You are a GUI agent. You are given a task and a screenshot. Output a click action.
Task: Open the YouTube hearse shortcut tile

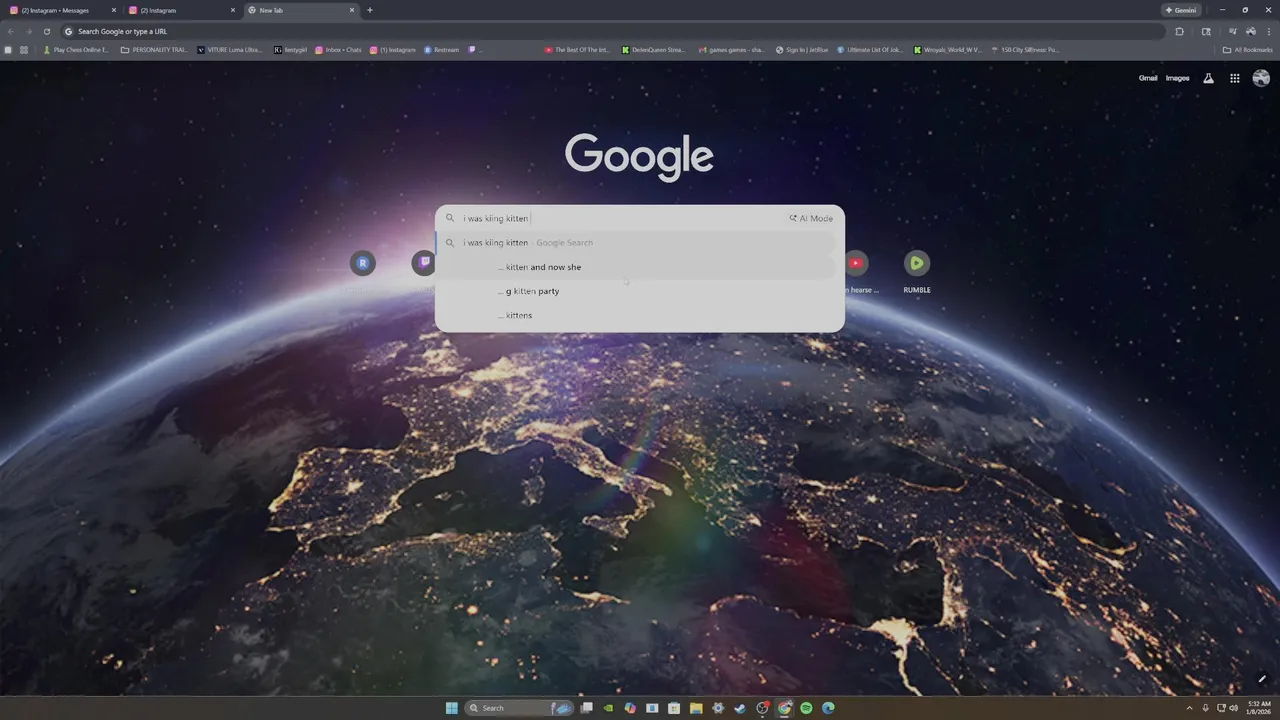856,263
